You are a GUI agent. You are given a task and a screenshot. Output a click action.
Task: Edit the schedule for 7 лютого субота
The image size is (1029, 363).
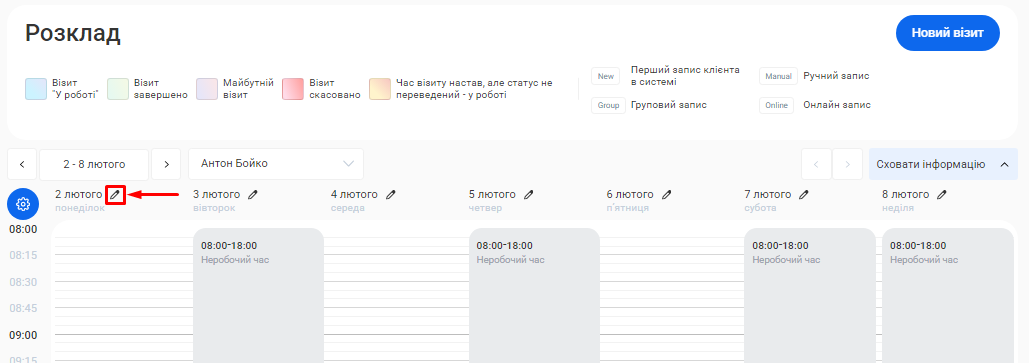coord(804,194)
